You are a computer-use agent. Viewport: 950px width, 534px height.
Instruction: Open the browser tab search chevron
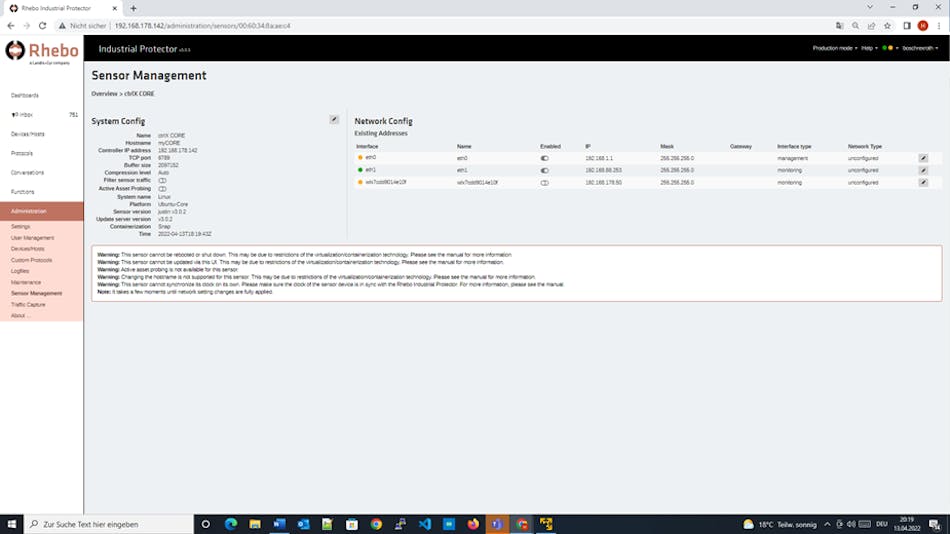[869, 7]
